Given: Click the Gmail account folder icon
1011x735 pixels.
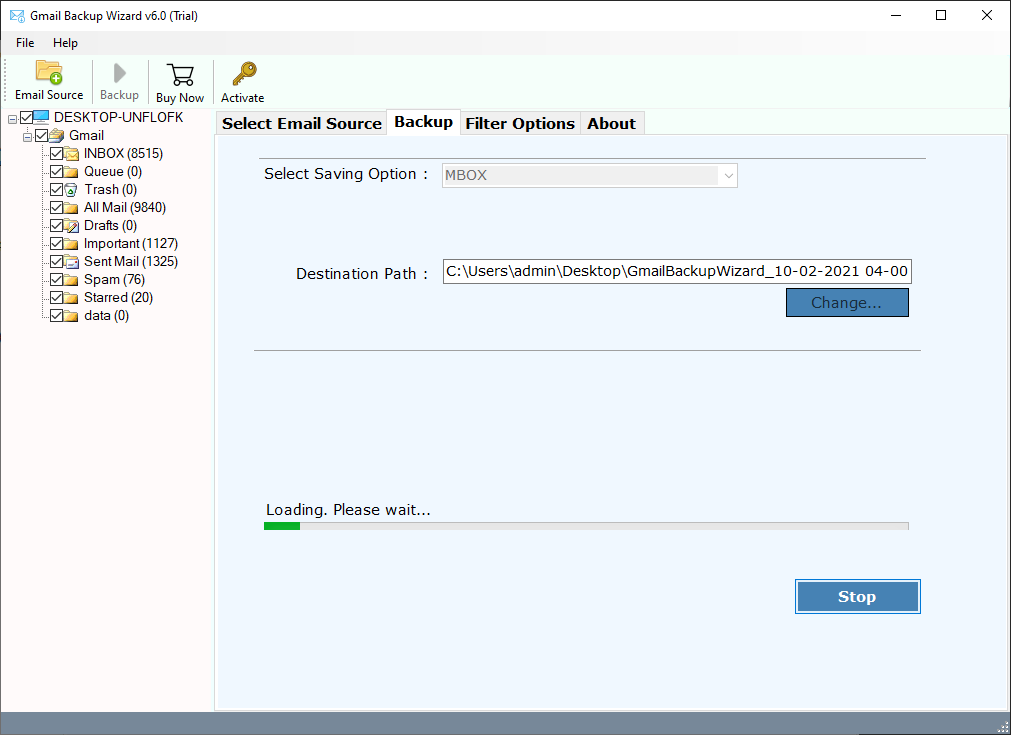Looking at the screenshot, I should click(57, 135).
